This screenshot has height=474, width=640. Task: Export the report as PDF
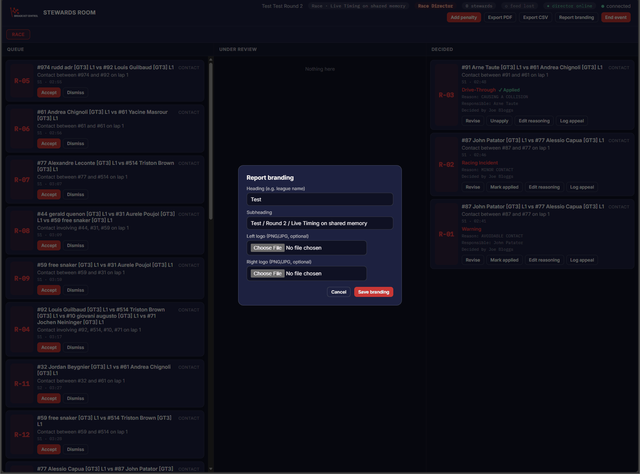(x=500, y=17)
